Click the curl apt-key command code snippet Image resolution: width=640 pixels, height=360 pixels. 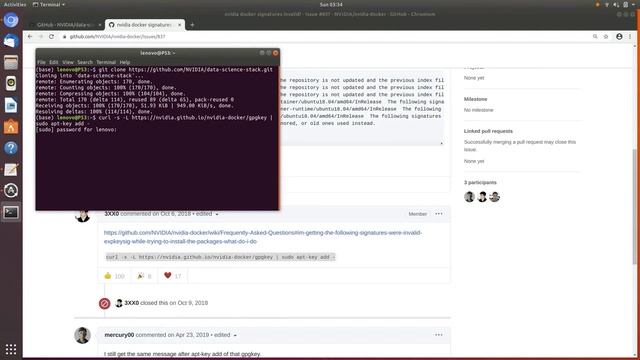tap(220, 257)
